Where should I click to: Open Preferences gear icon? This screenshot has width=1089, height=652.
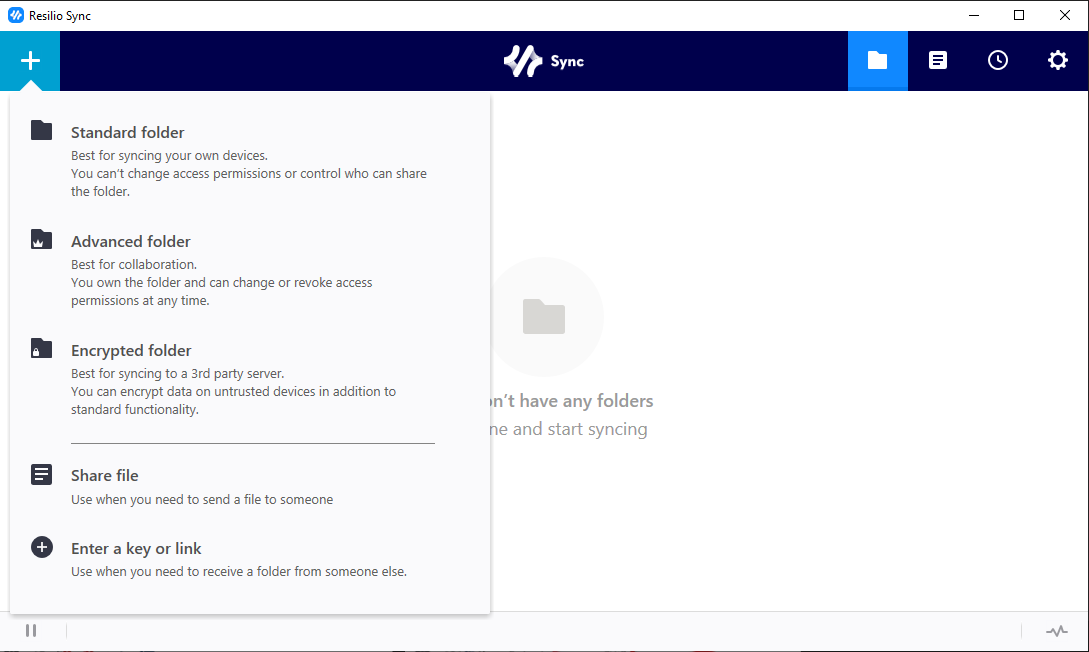pyautogui.click(x=1057, y=60)
